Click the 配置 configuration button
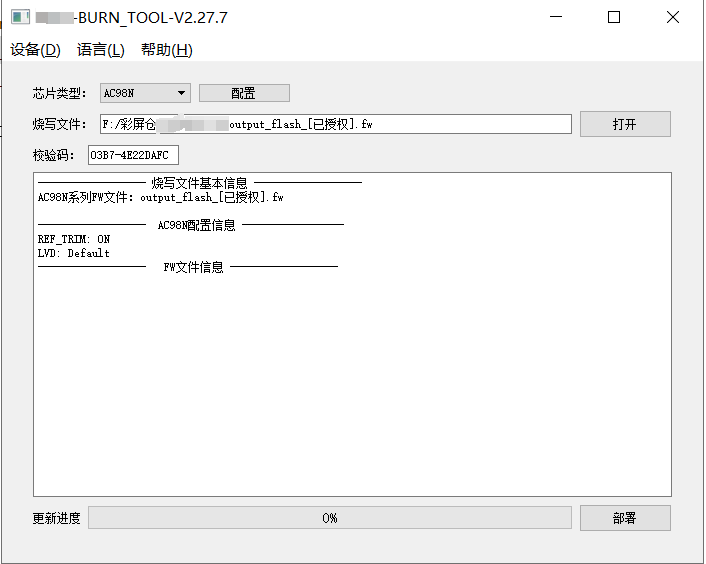This screenshot has height=564, width=706. point(244,93)
